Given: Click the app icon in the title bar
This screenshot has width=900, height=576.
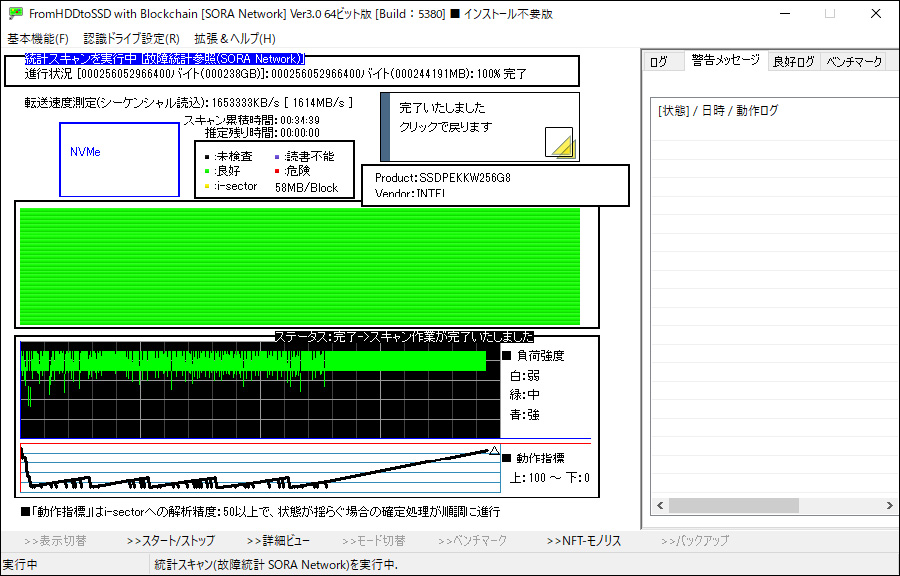Looking at the screenshot, I should tap(15, 13).
